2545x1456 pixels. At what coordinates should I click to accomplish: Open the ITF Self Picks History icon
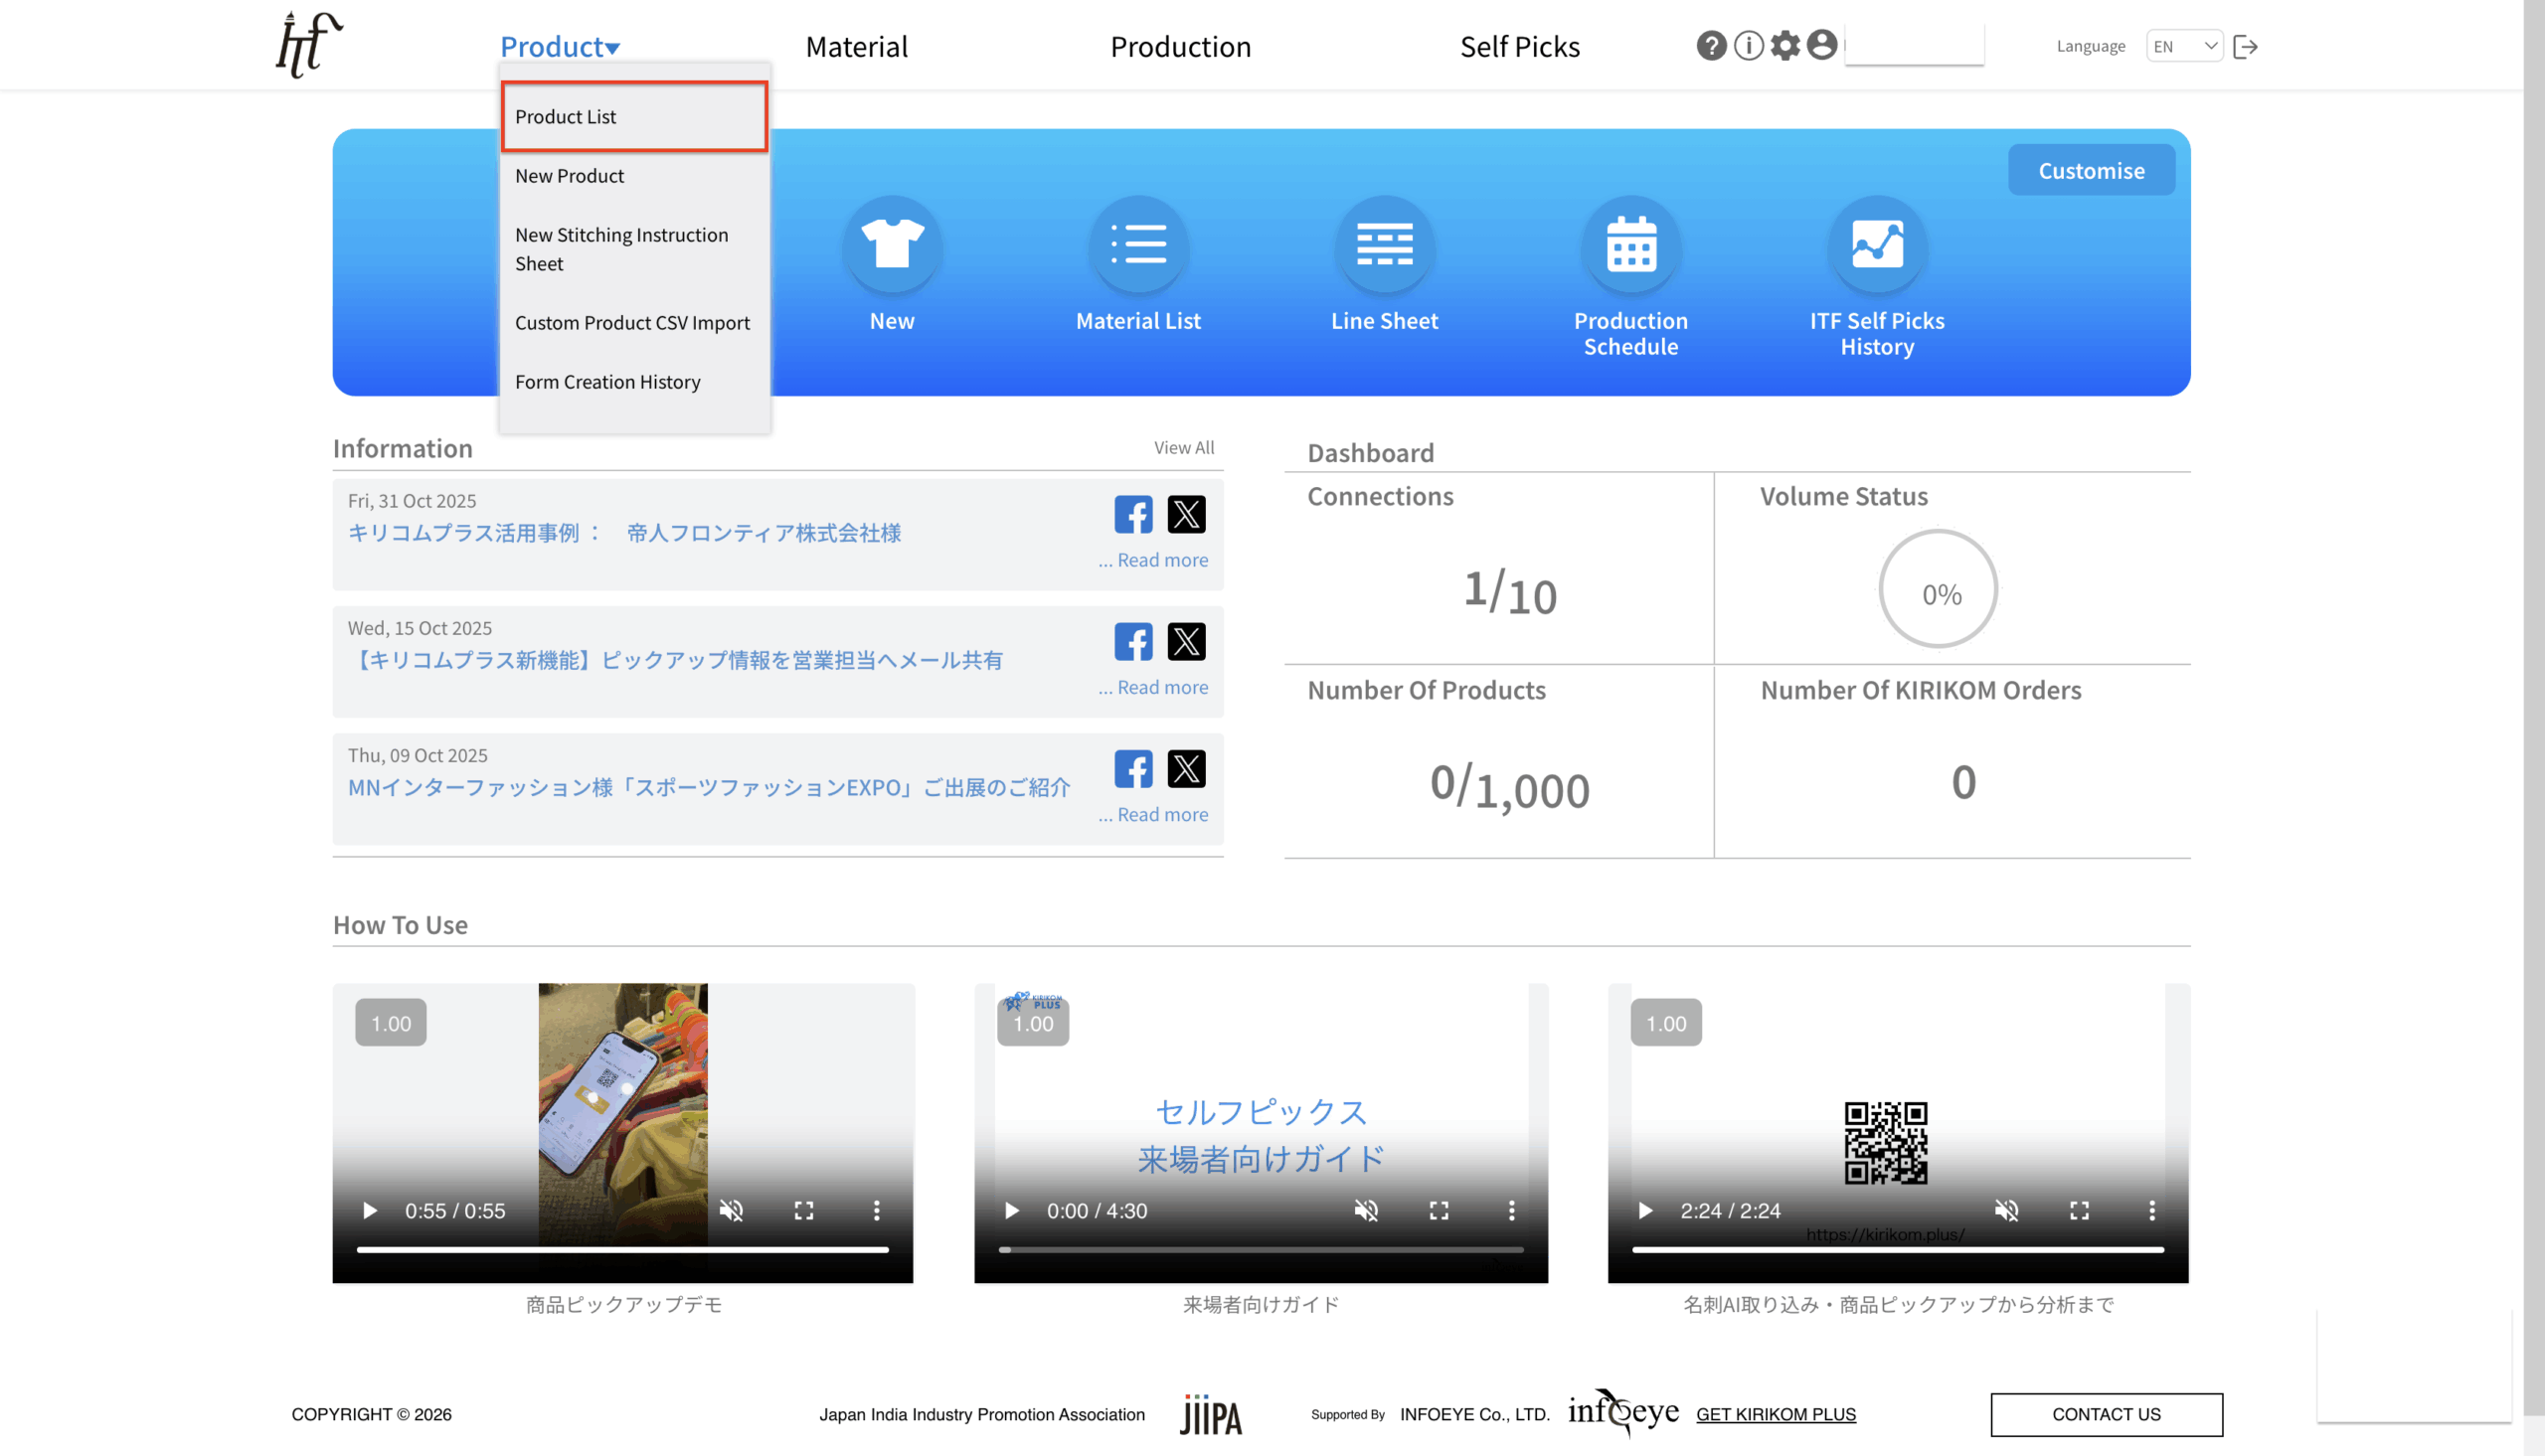tap(1876, 245)
